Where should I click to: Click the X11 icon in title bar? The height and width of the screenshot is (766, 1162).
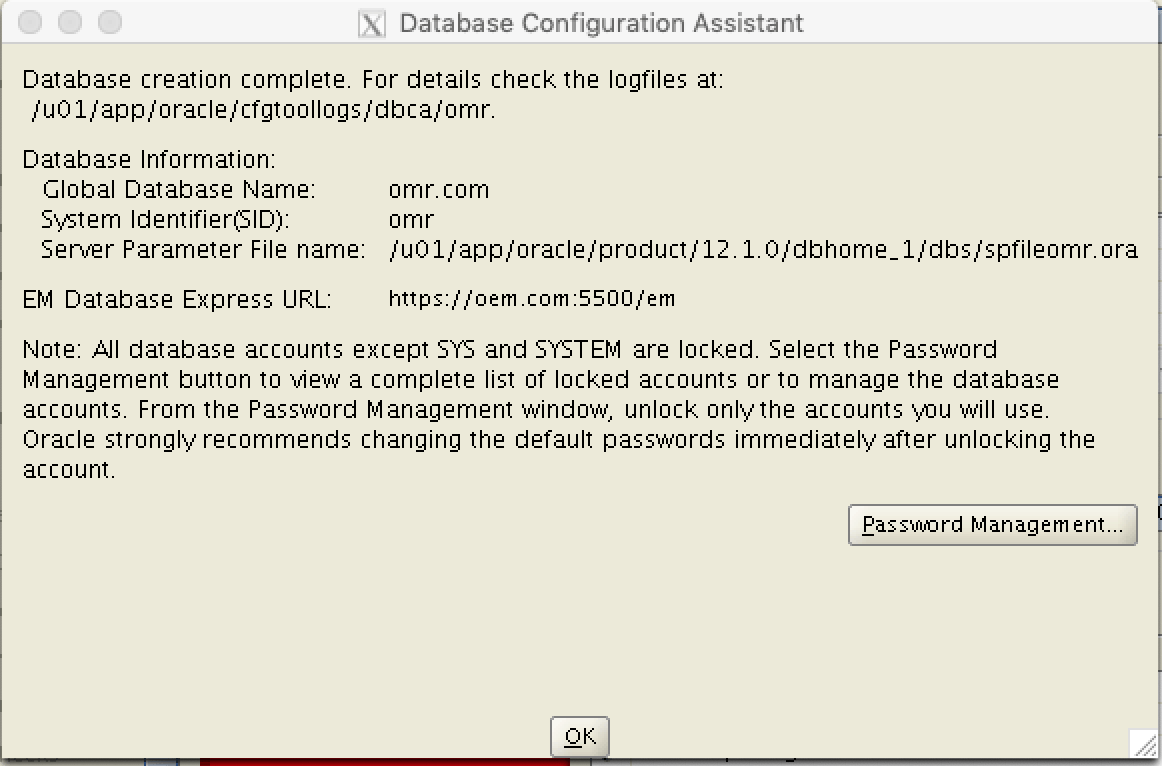pyautogui.click(x=371, y=23)
